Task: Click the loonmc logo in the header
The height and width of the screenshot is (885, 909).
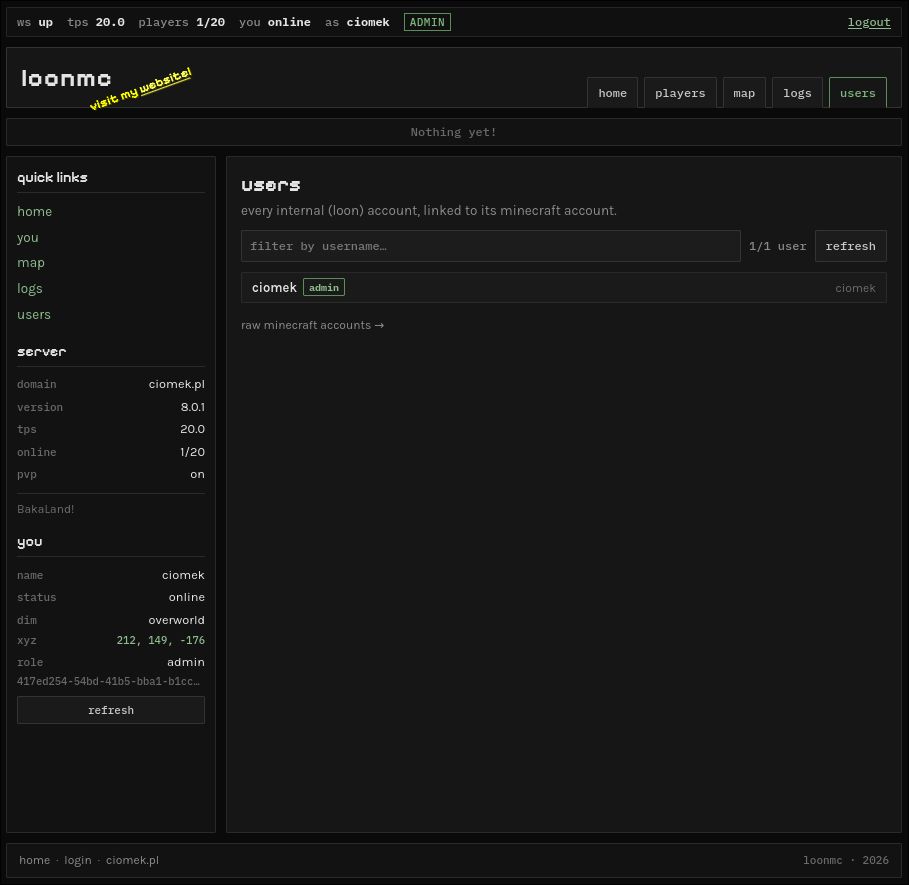Action: (66, 78)
